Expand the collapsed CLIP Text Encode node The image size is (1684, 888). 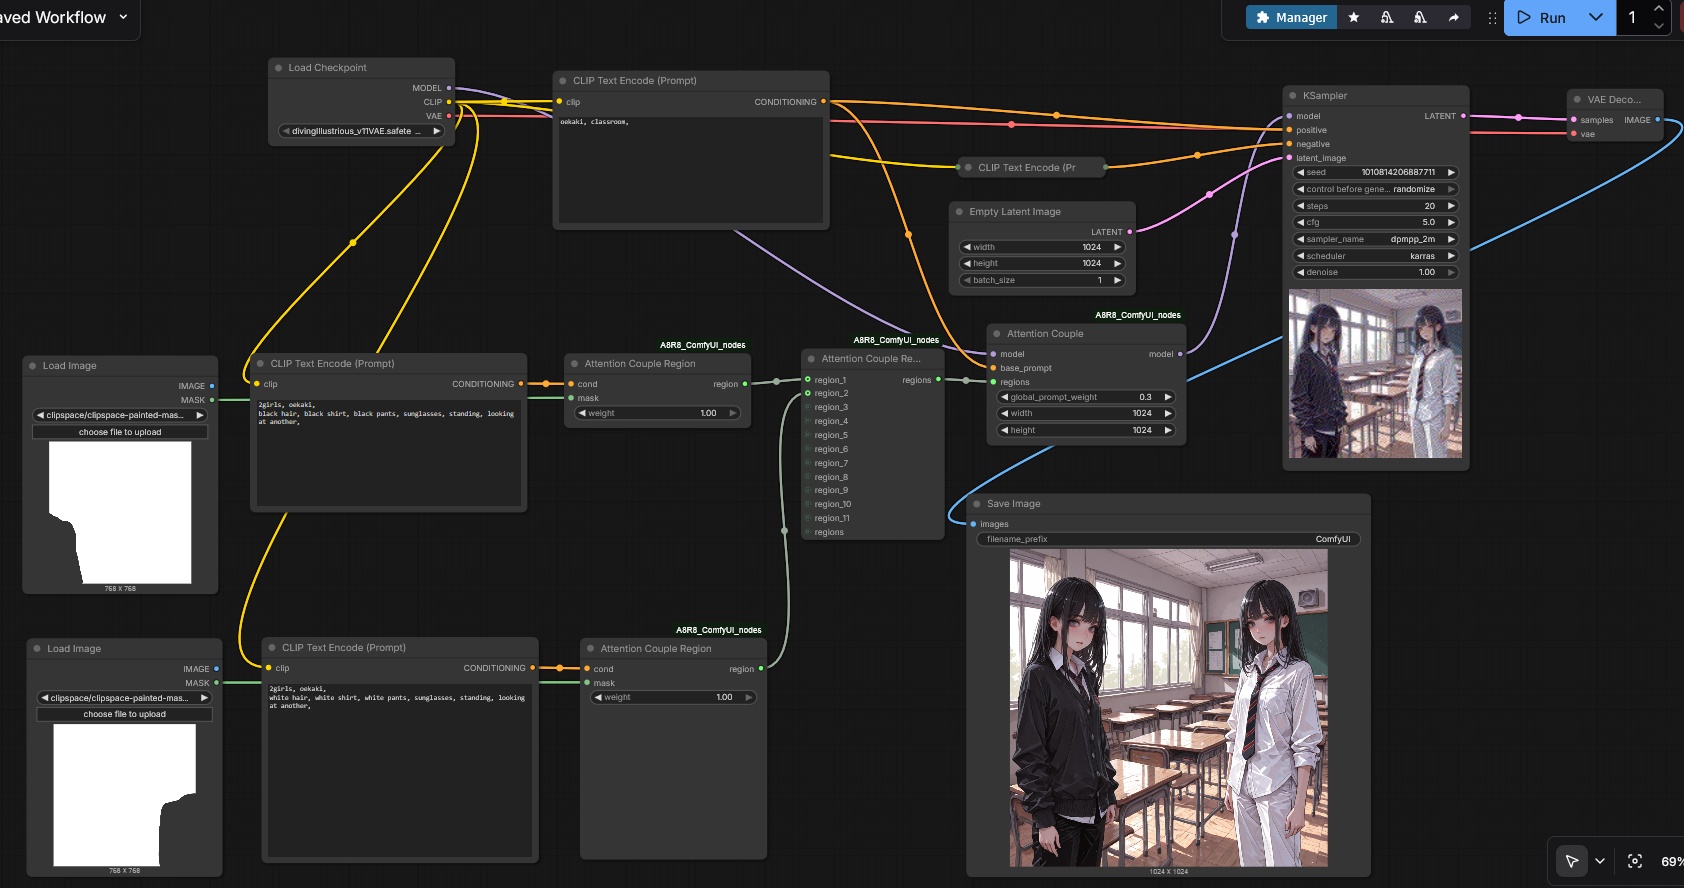tap(968, 168)
